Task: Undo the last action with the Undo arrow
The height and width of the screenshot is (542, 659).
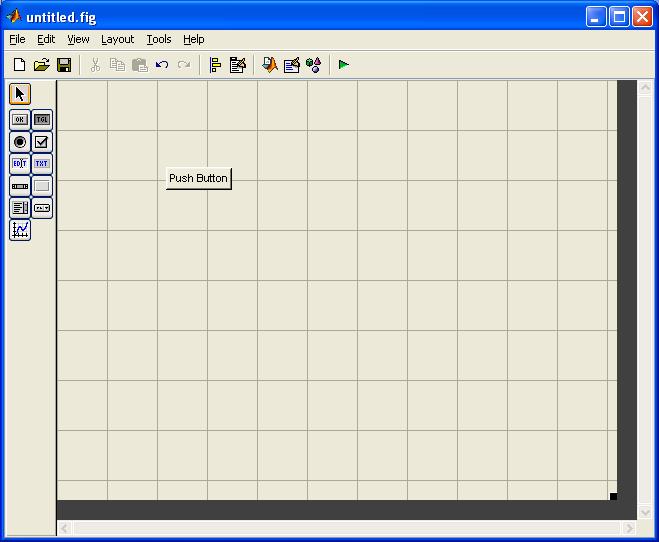Action: click(x=162, y=65)
